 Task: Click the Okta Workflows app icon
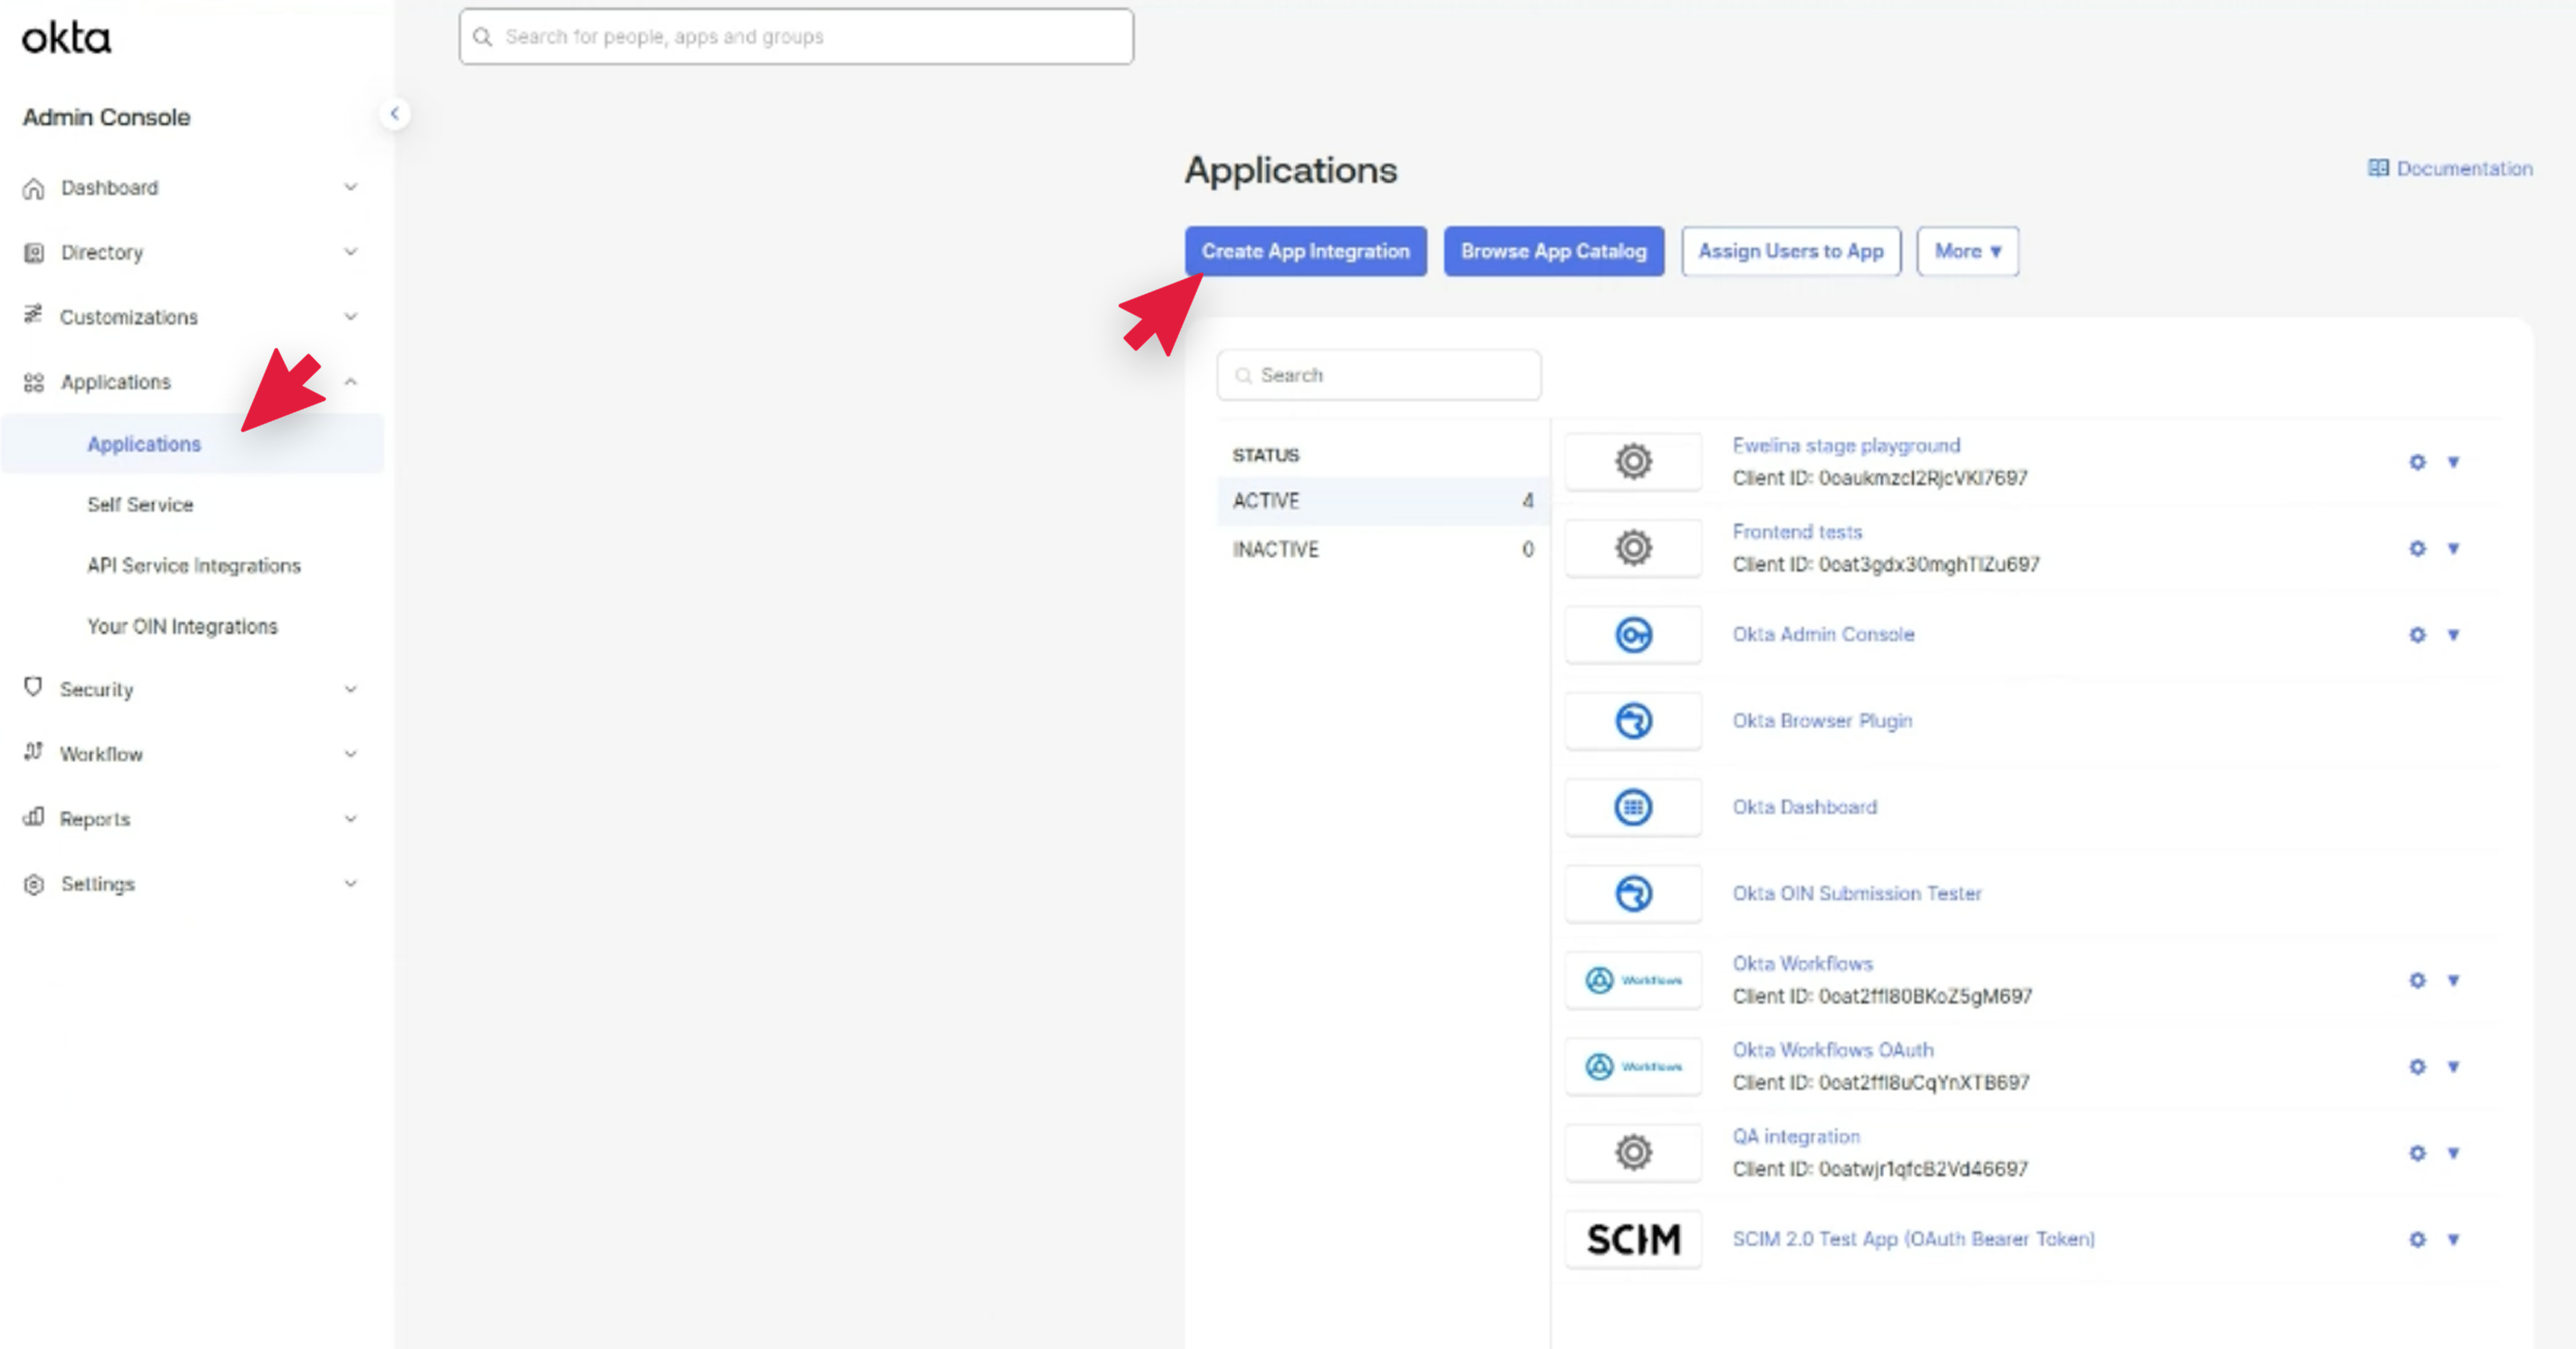tap(1632, 979)
